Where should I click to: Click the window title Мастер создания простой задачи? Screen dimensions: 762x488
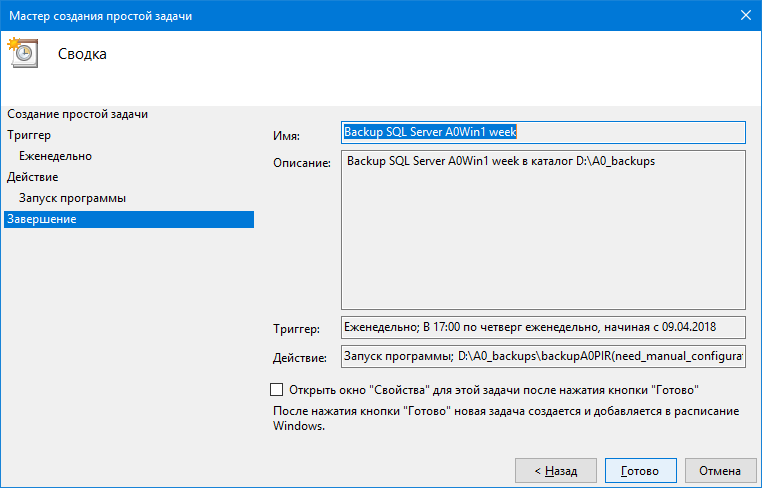point(101,16)
